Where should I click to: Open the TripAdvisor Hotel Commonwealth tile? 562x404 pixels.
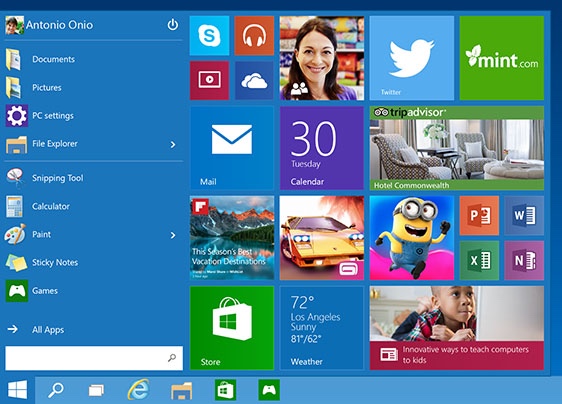457,148
